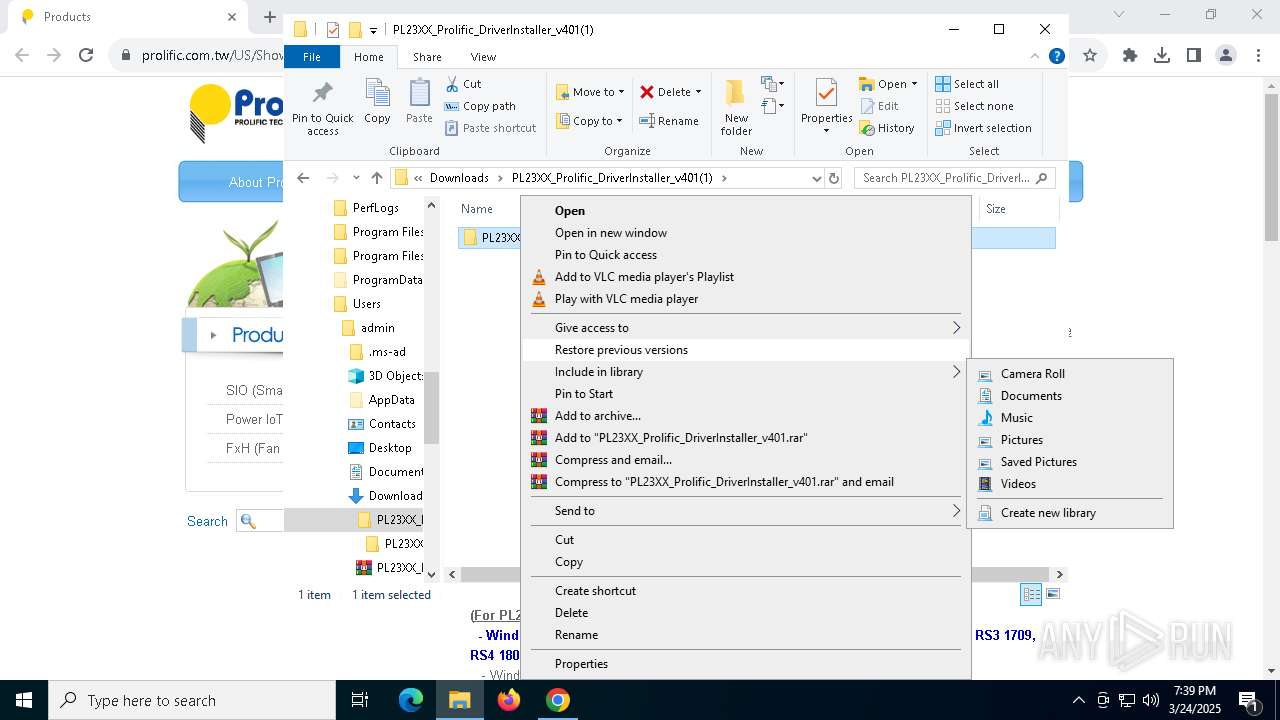Click the Paste icon in ribbon
Screen dimensions: 1280x720
[419, 102]
